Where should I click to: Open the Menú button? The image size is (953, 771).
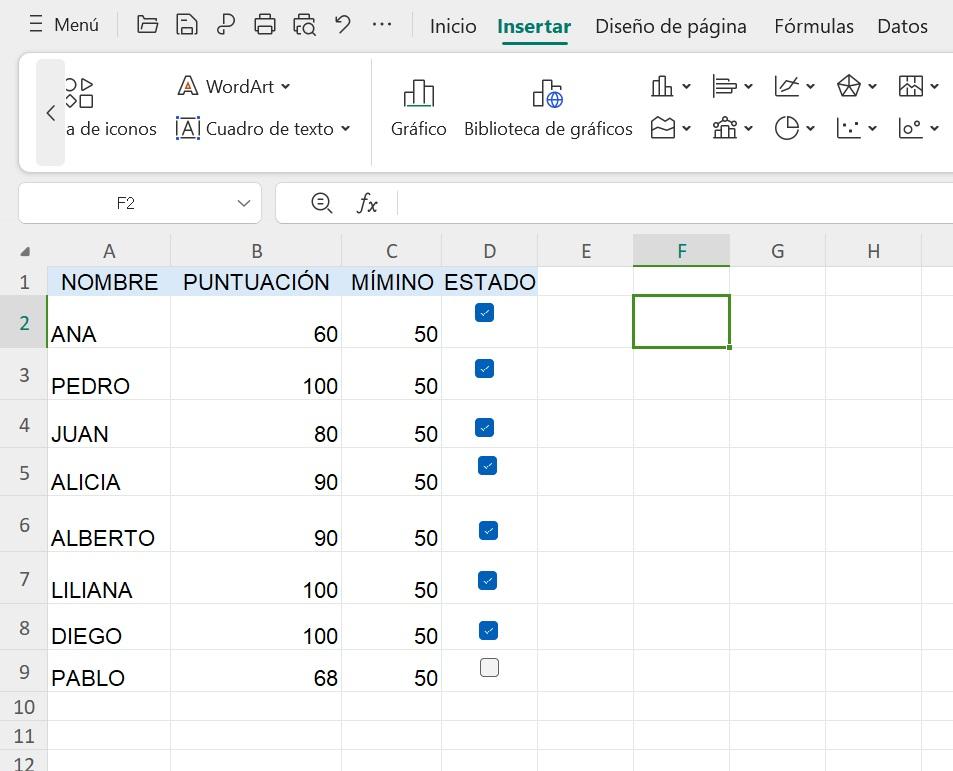coord(64,25)
